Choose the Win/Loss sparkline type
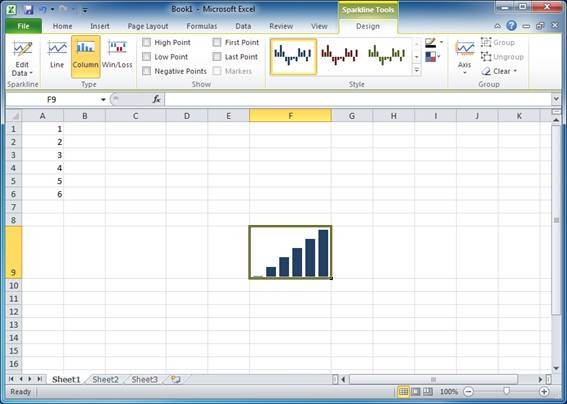The height and width of the screenshot is (404, 567). [117, 55]
